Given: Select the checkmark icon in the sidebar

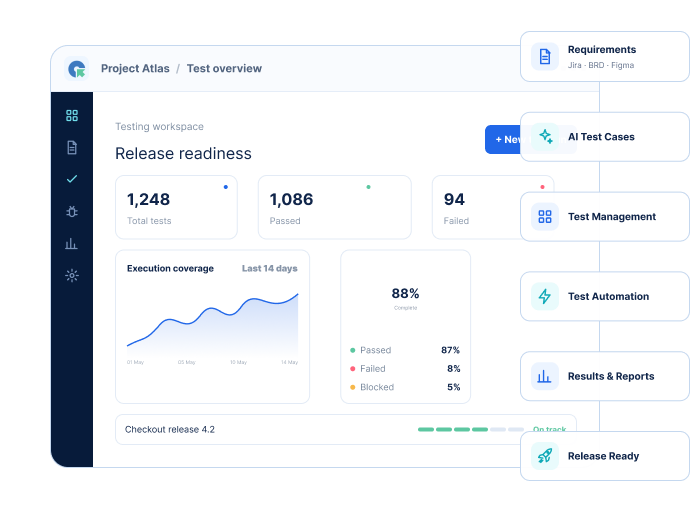Looking at the screenshot, I should pyautogui.click(x=72, y=179).
